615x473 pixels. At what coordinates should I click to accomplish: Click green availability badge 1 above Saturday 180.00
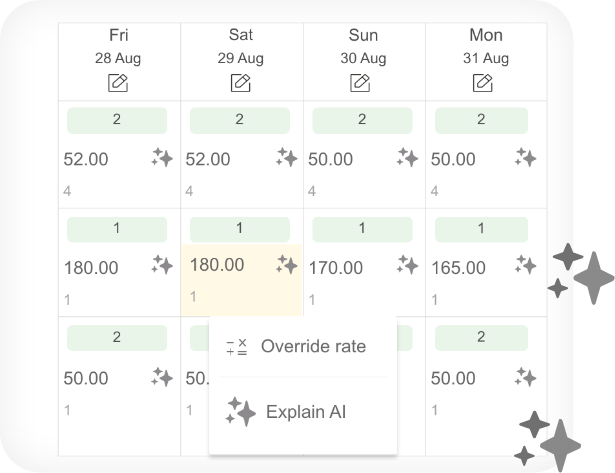point(240,229)
